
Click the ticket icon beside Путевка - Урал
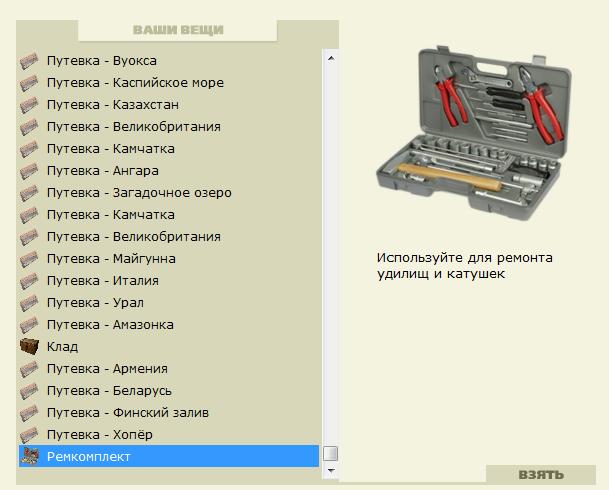click(x=29, y=303)
